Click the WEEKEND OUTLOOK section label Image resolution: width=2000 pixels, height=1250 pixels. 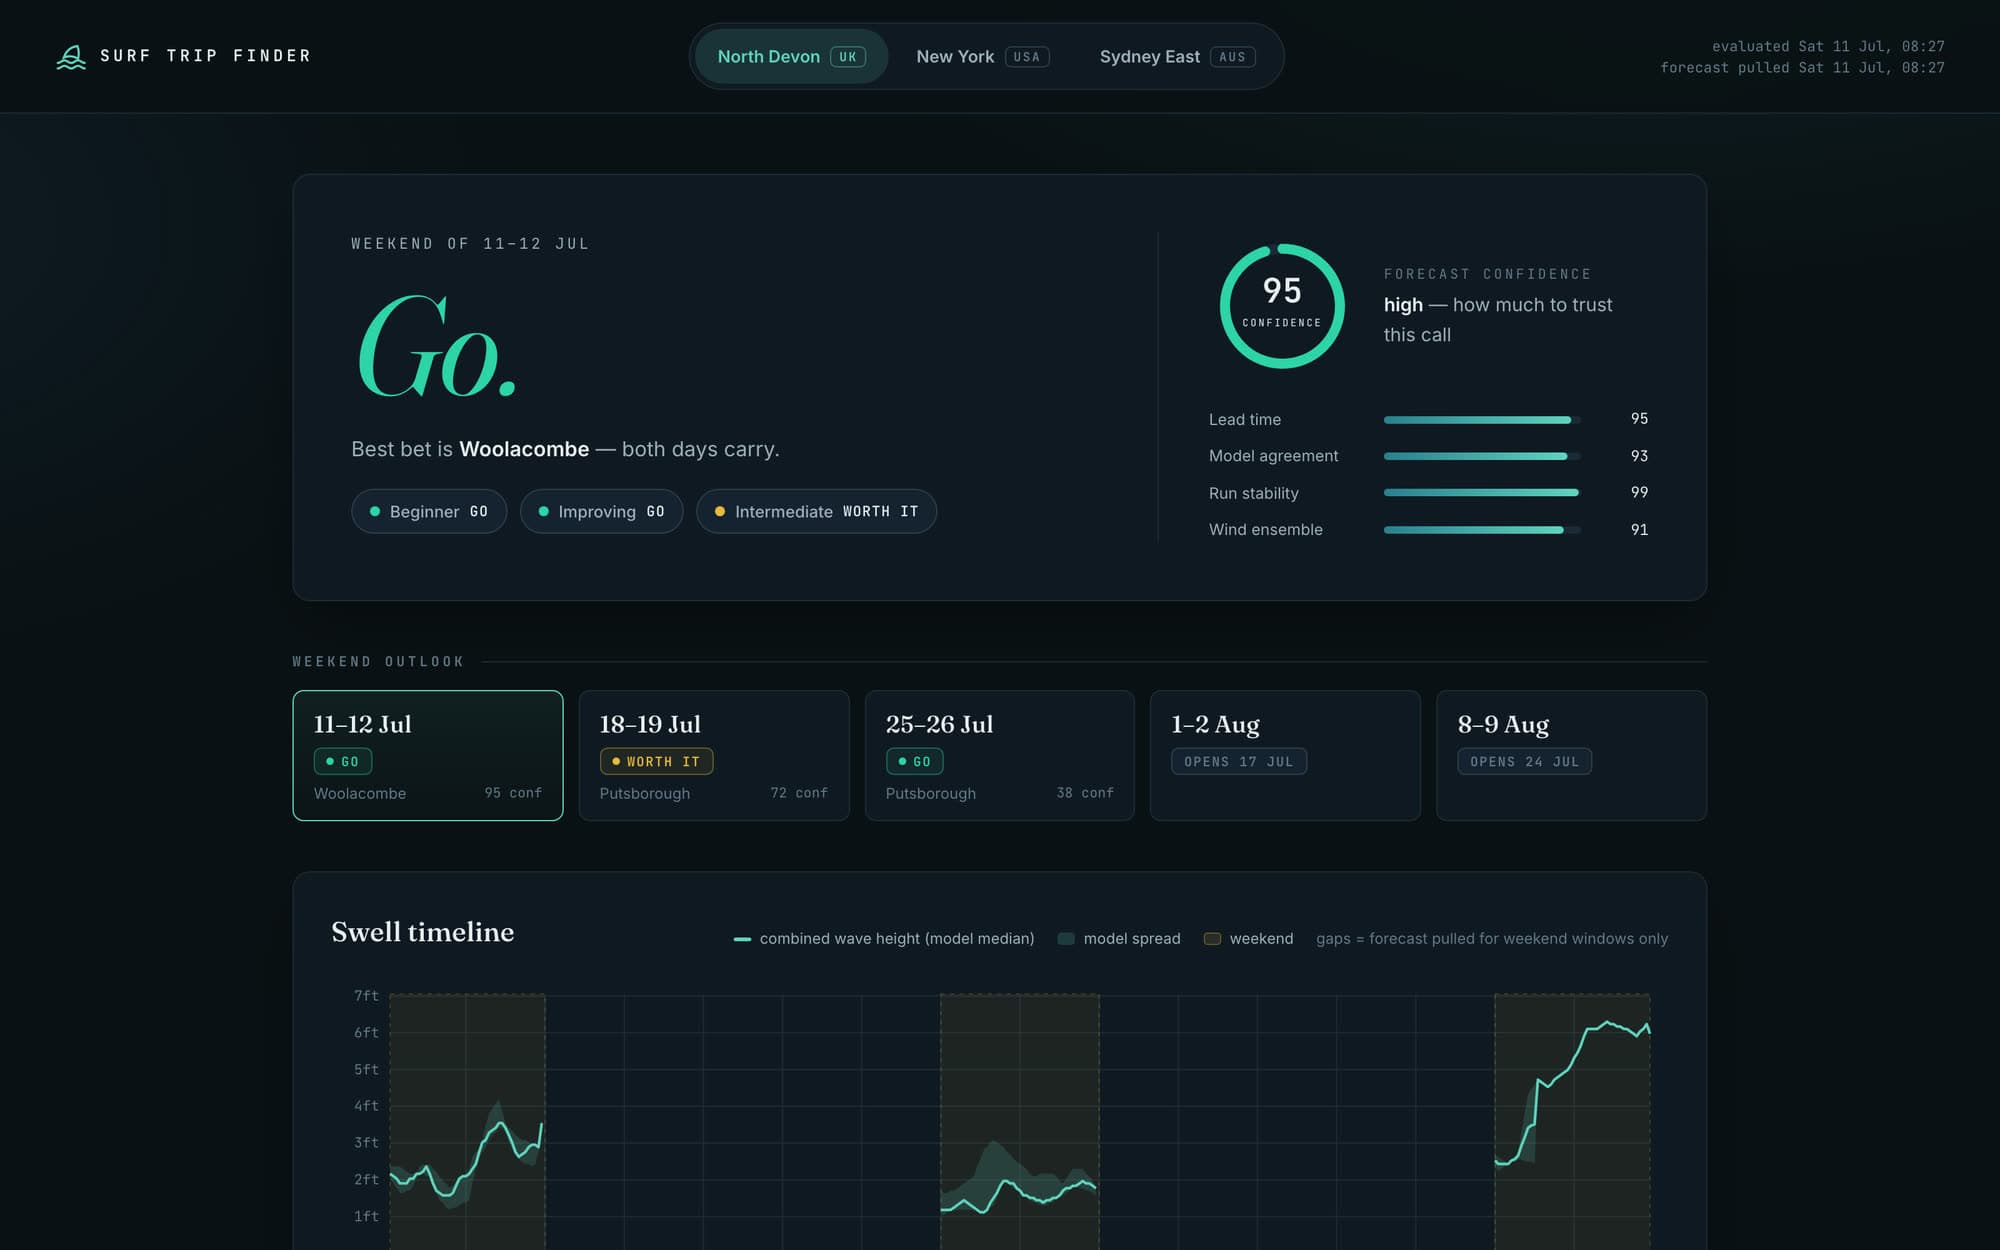378,662
